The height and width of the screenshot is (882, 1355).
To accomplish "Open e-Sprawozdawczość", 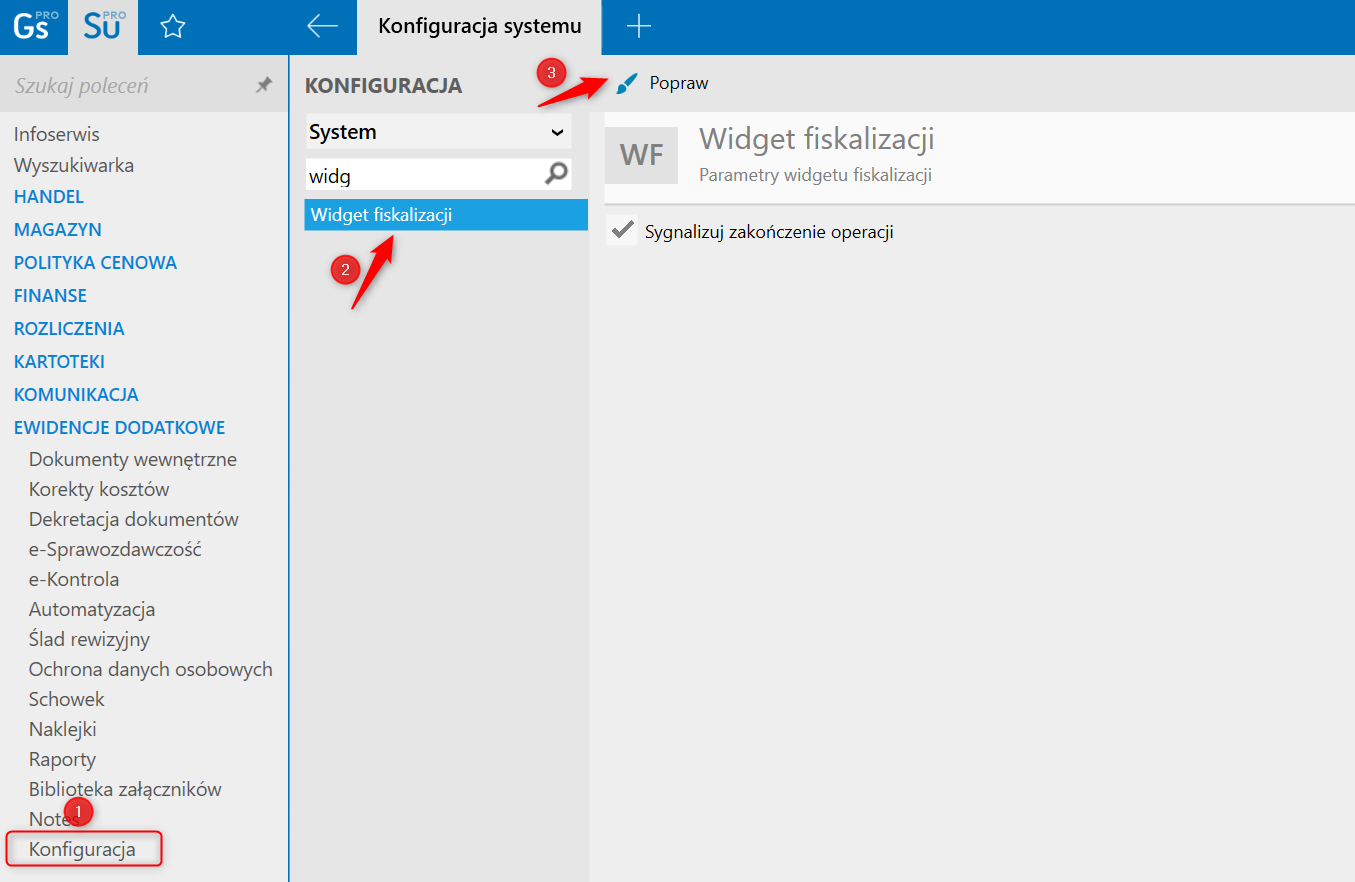I will pyautogui.click(x=116, y=550).
